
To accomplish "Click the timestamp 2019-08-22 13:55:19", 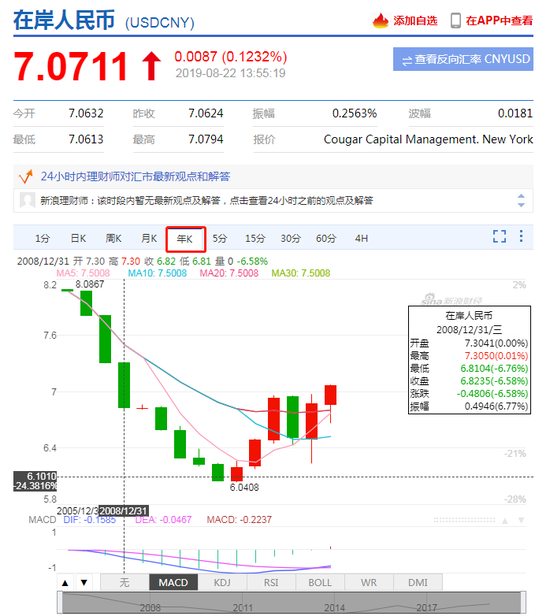I will pos(231,73).
